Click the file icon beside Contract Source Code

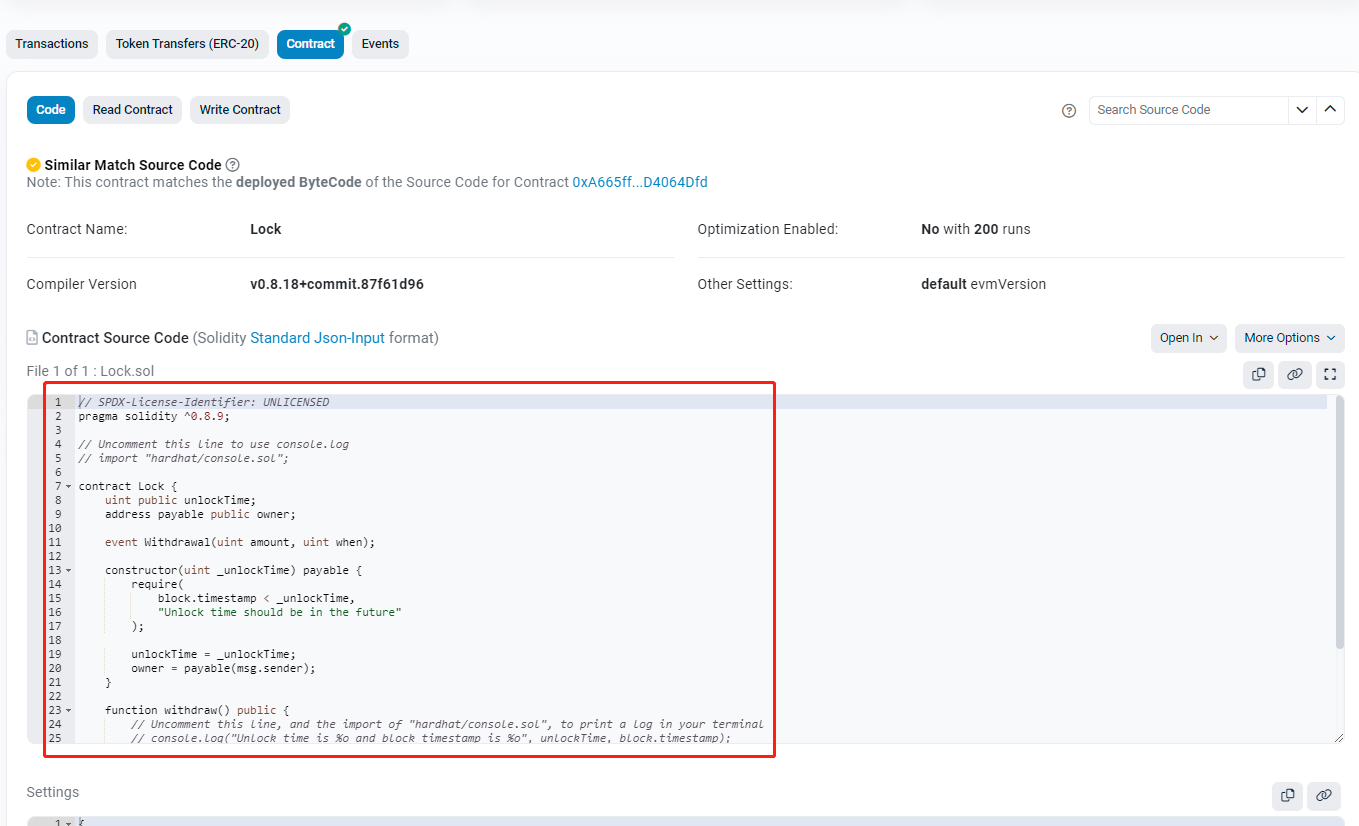pyautogui.click(x=32, y=338)
